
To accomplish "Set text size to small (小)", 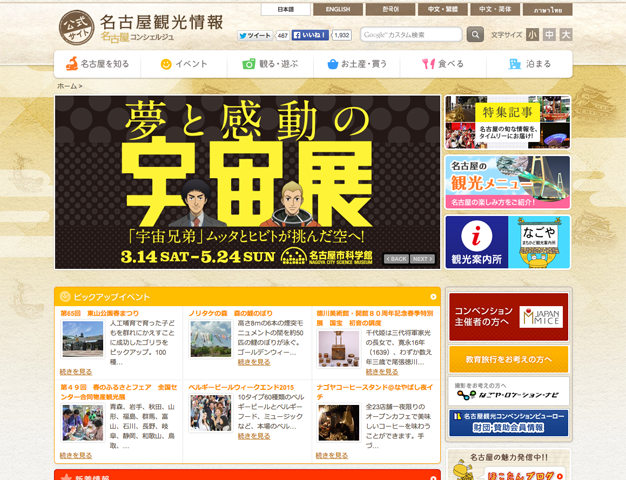I will [x=532, y=35].
